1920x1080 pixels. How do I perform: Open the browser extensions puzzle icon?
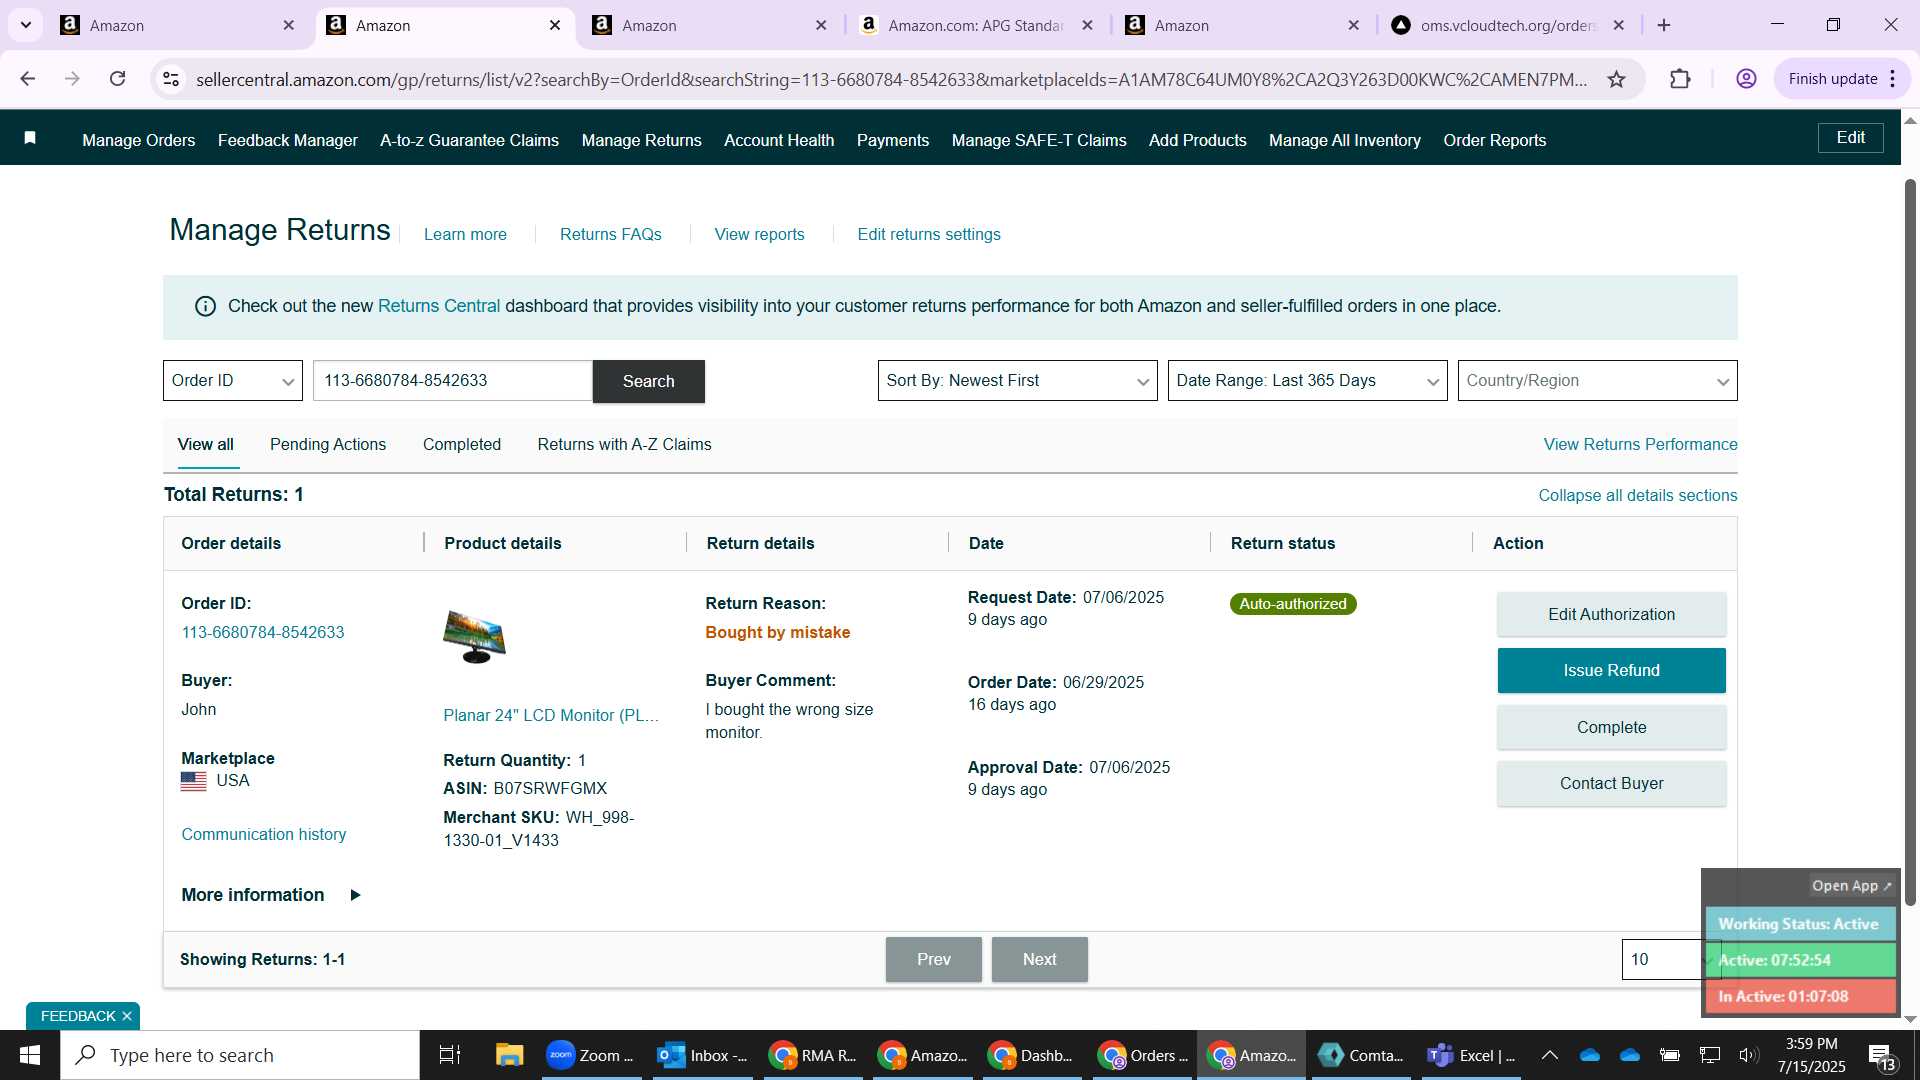pos(1680,79)
